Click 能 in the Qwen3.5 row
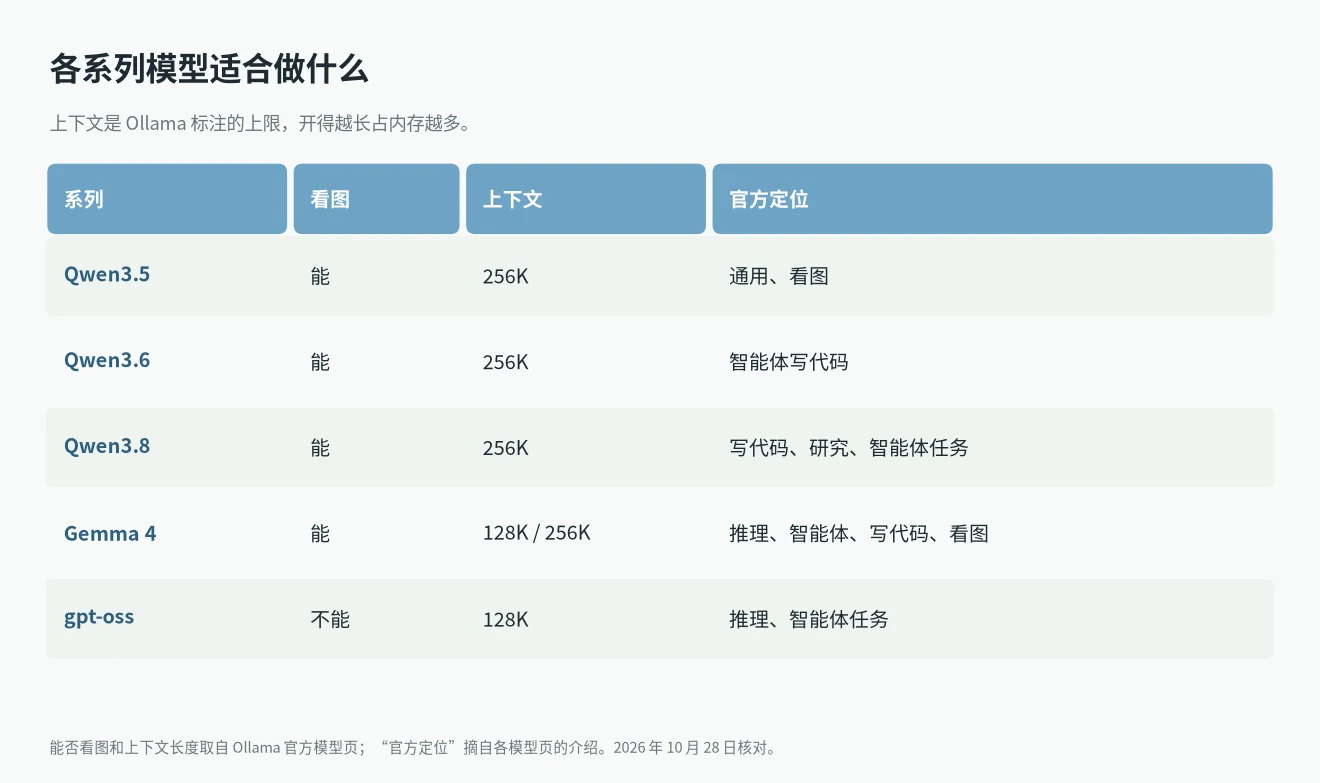1320x783 pixels. (320, 276)
